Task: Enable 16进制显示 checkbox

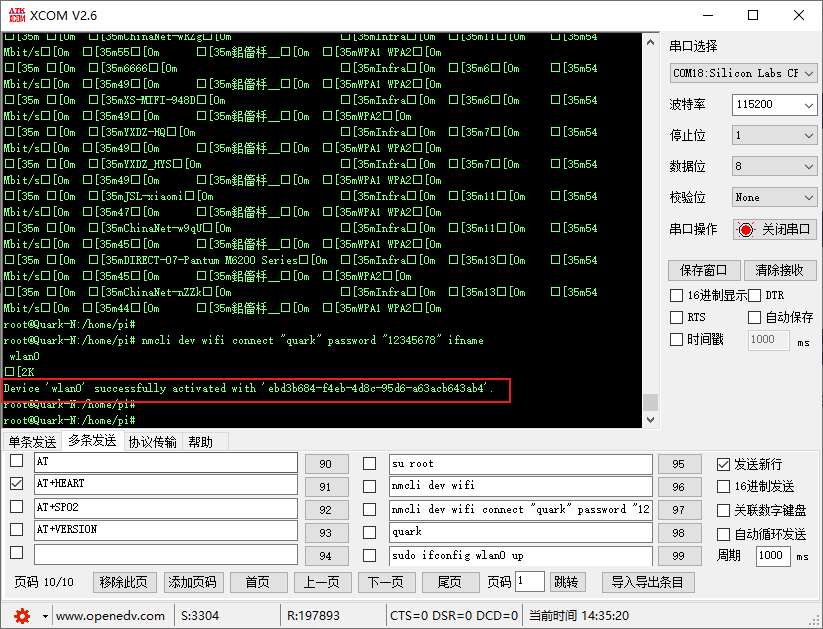Action: (677, 296)
